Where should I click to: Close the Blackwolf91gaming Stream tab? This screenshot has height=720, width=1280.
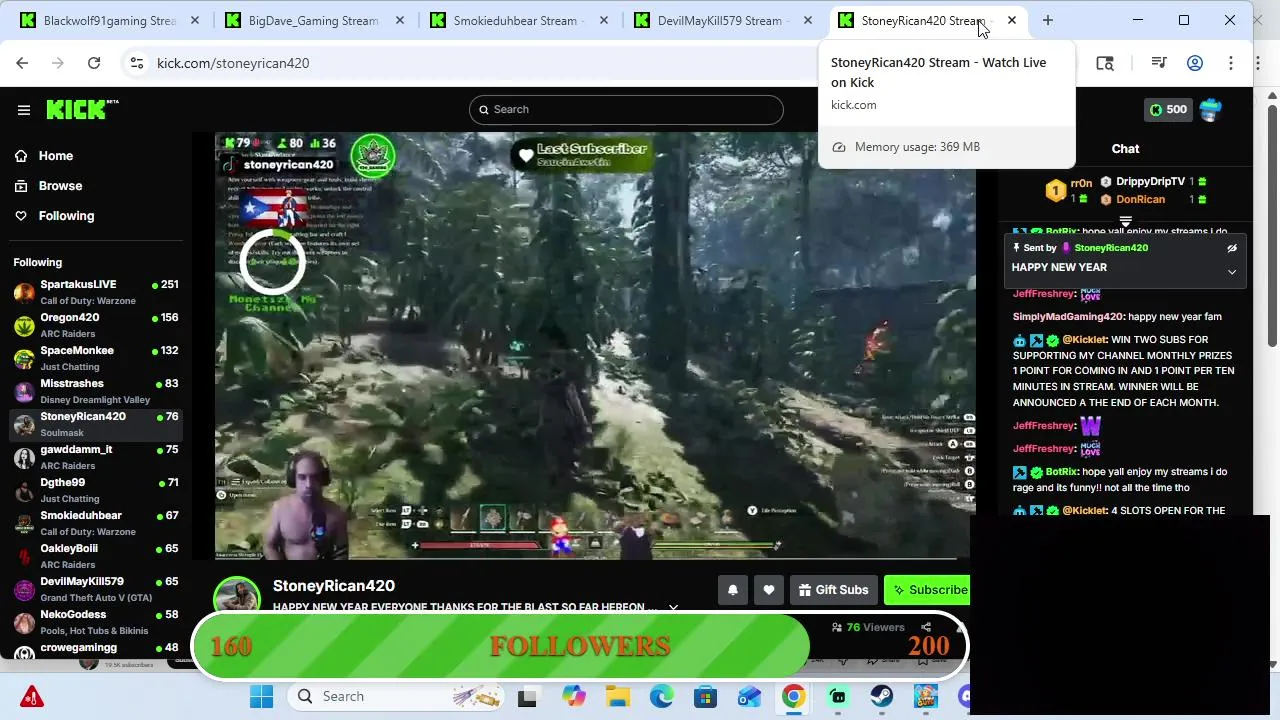point(195,20)
